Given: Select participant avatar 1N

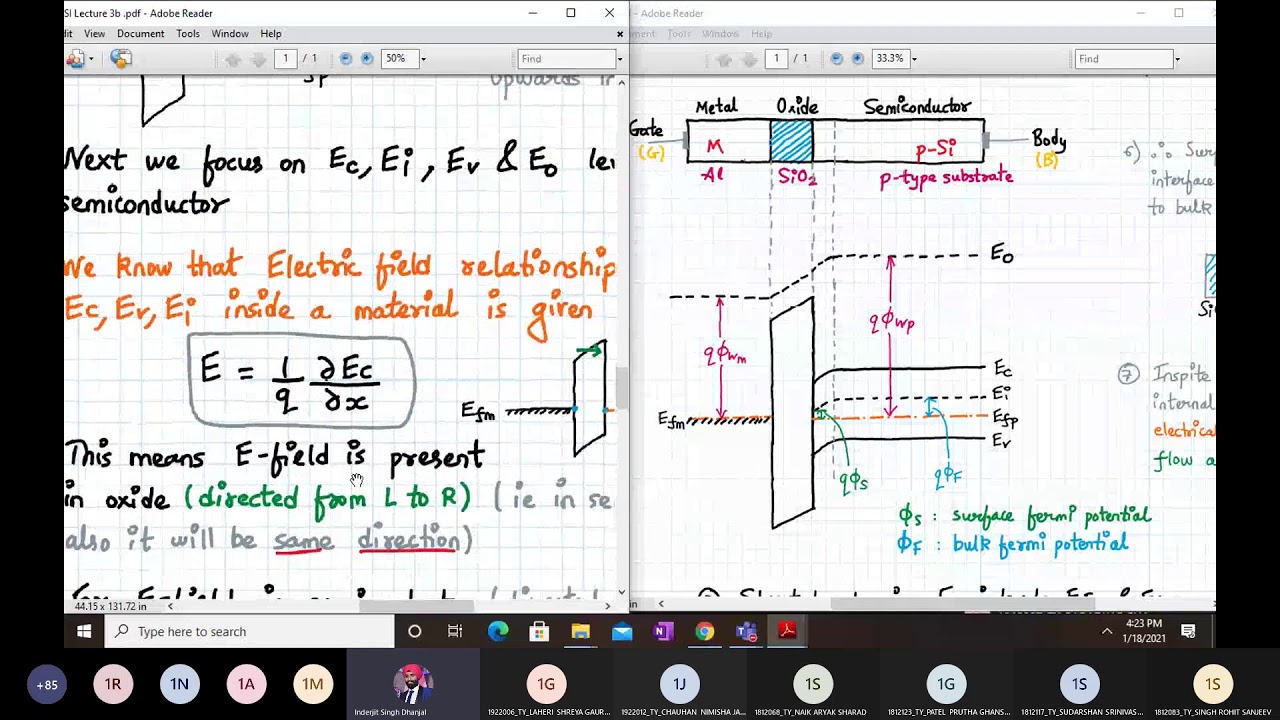Looking at the screenshot, I should coord(179,685).
